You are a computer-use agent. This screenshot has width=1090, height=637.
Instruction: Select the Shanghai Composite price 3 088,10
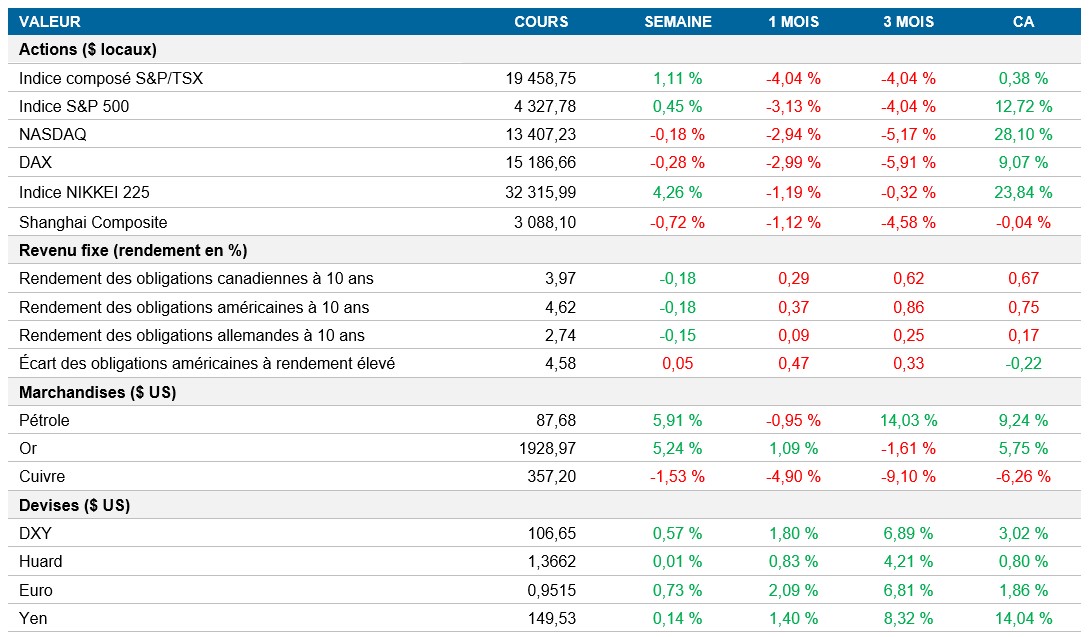544,222
